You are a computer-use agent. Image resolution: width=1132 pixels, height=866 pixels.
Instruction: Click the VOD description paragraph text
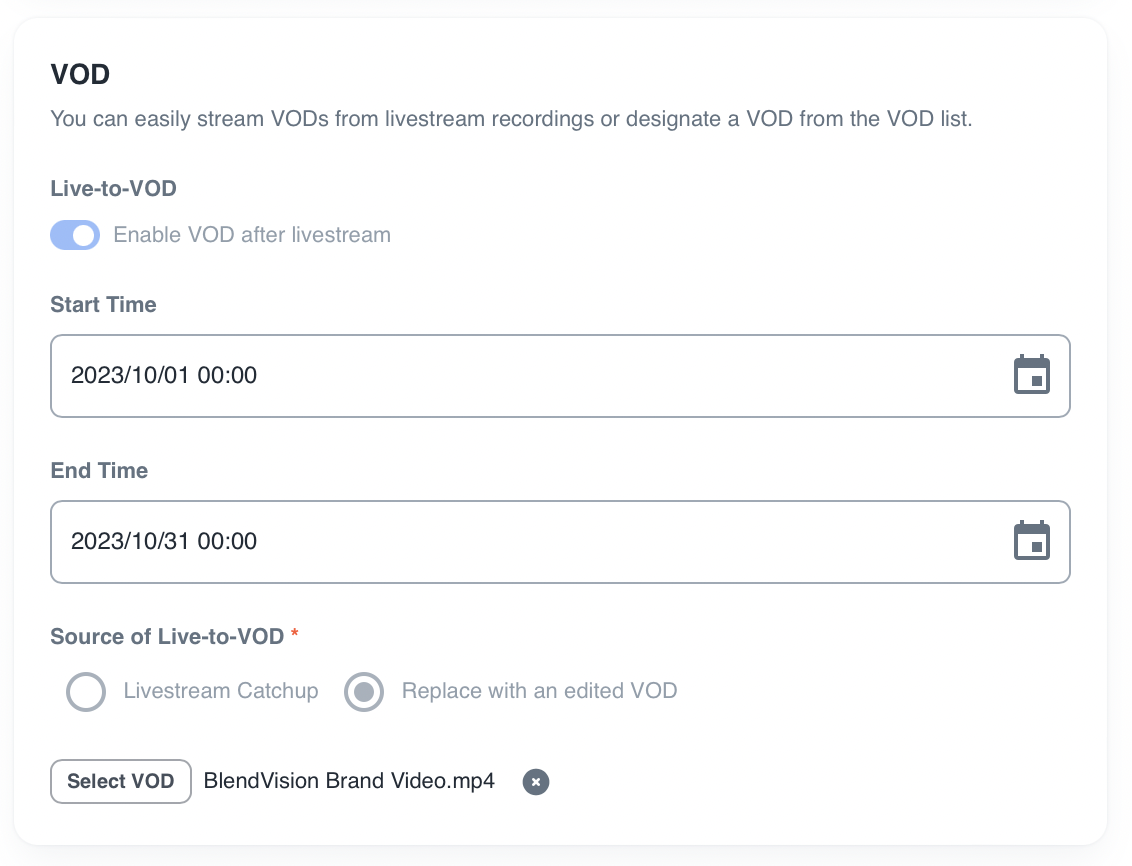511,119
